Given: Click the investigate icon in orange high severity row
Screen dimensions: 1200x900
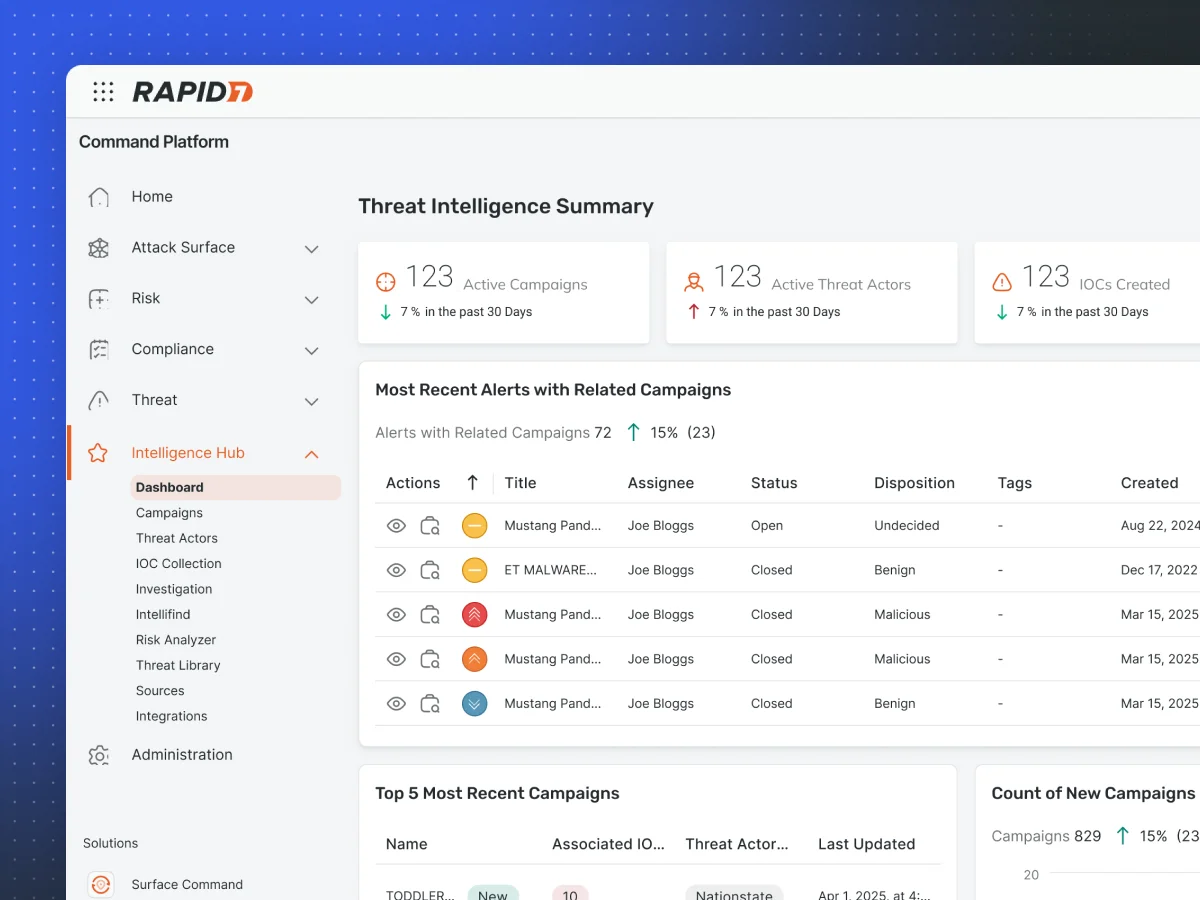Looking at the screenshot, I should coord(430,659).
